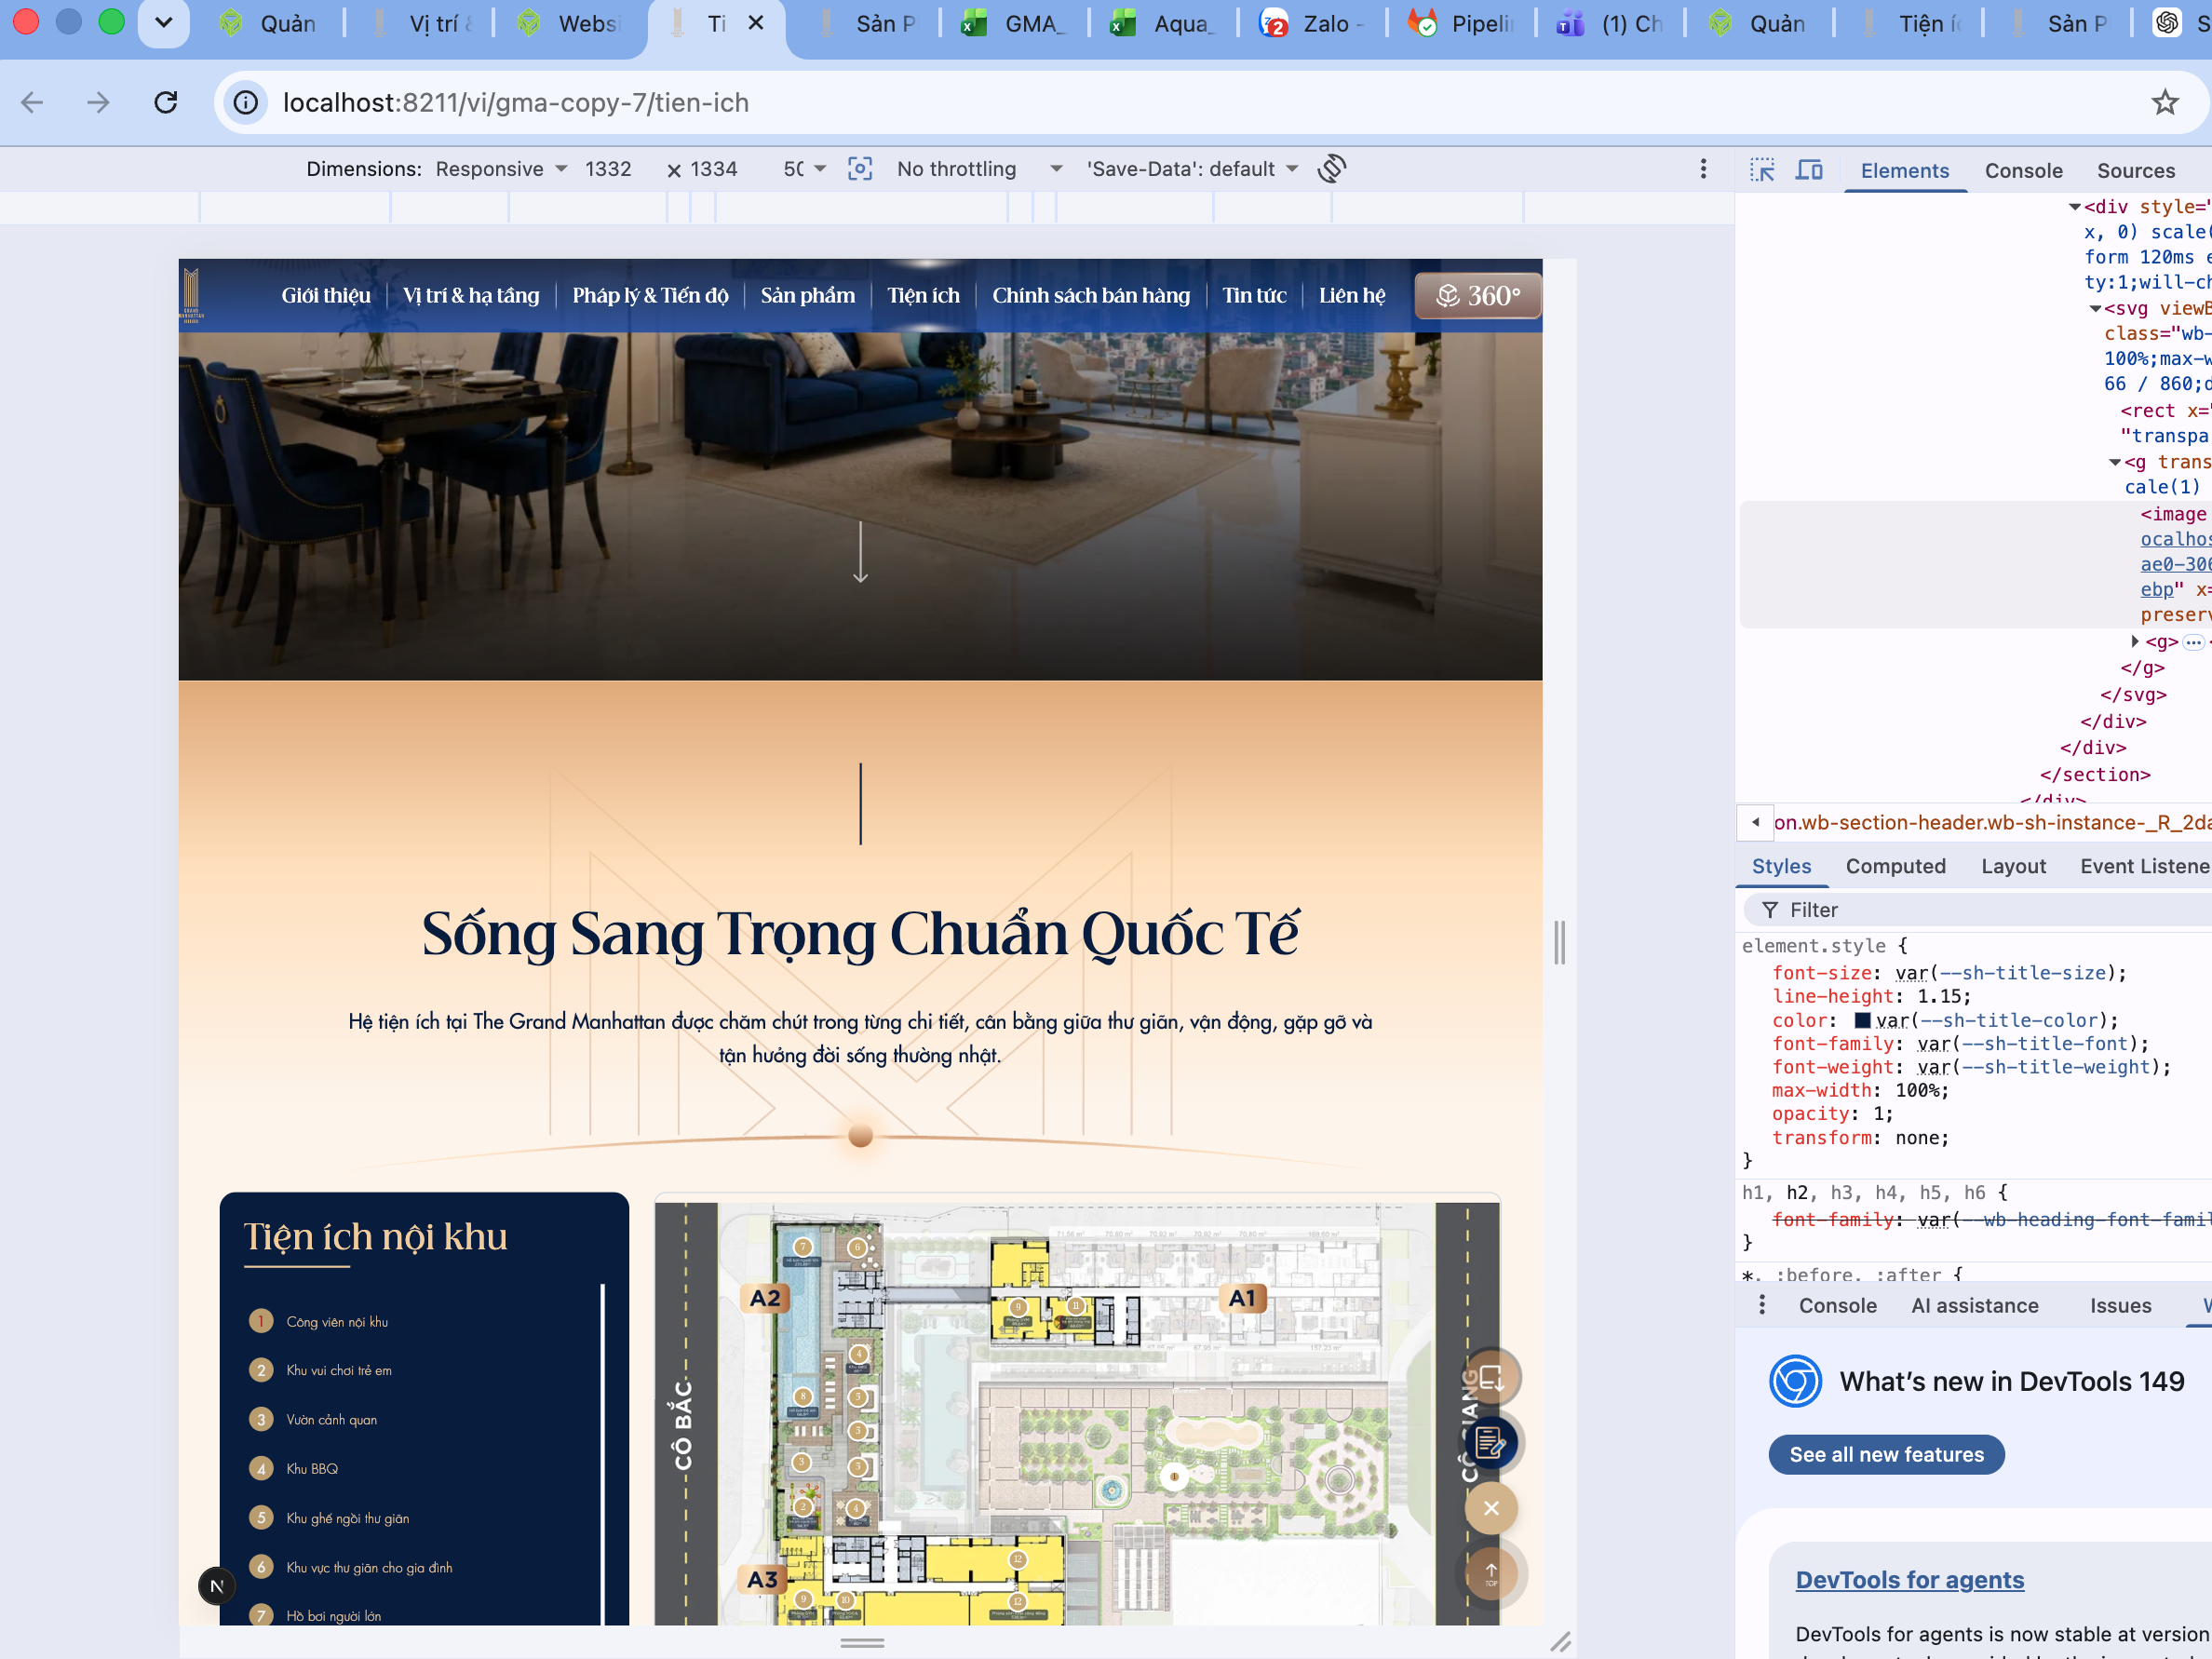Screen dimensions: 2212x1659
Task: Open the Dimensions Responsive dropdown
Action: click(501, 169)
